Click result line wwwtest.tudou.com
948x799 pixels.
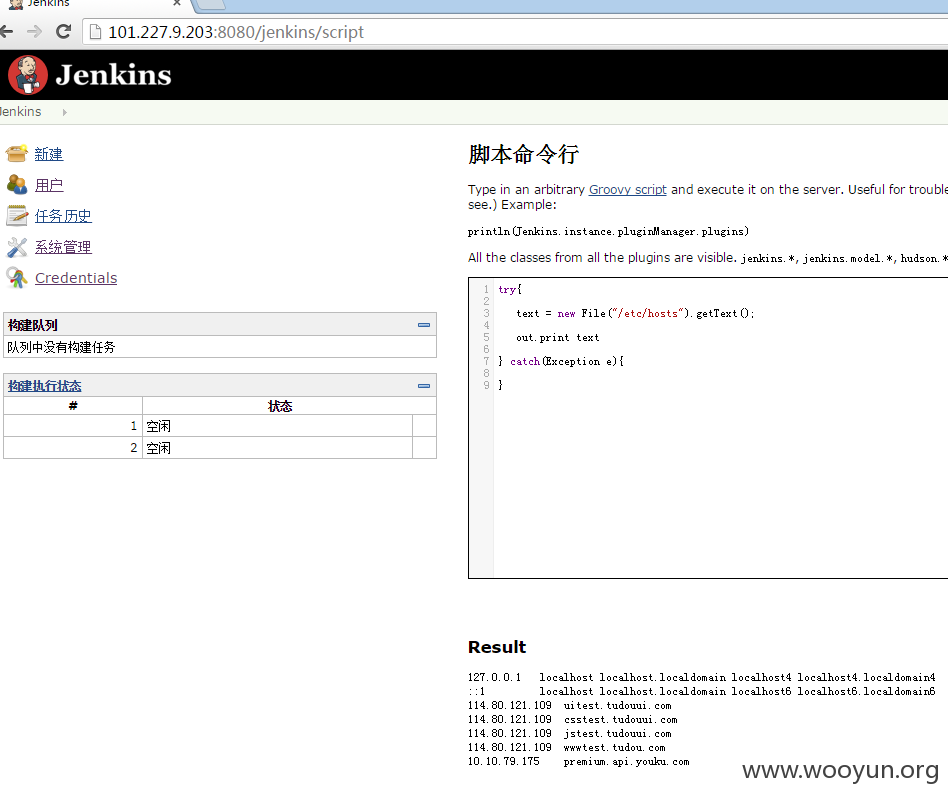point(567,748)
